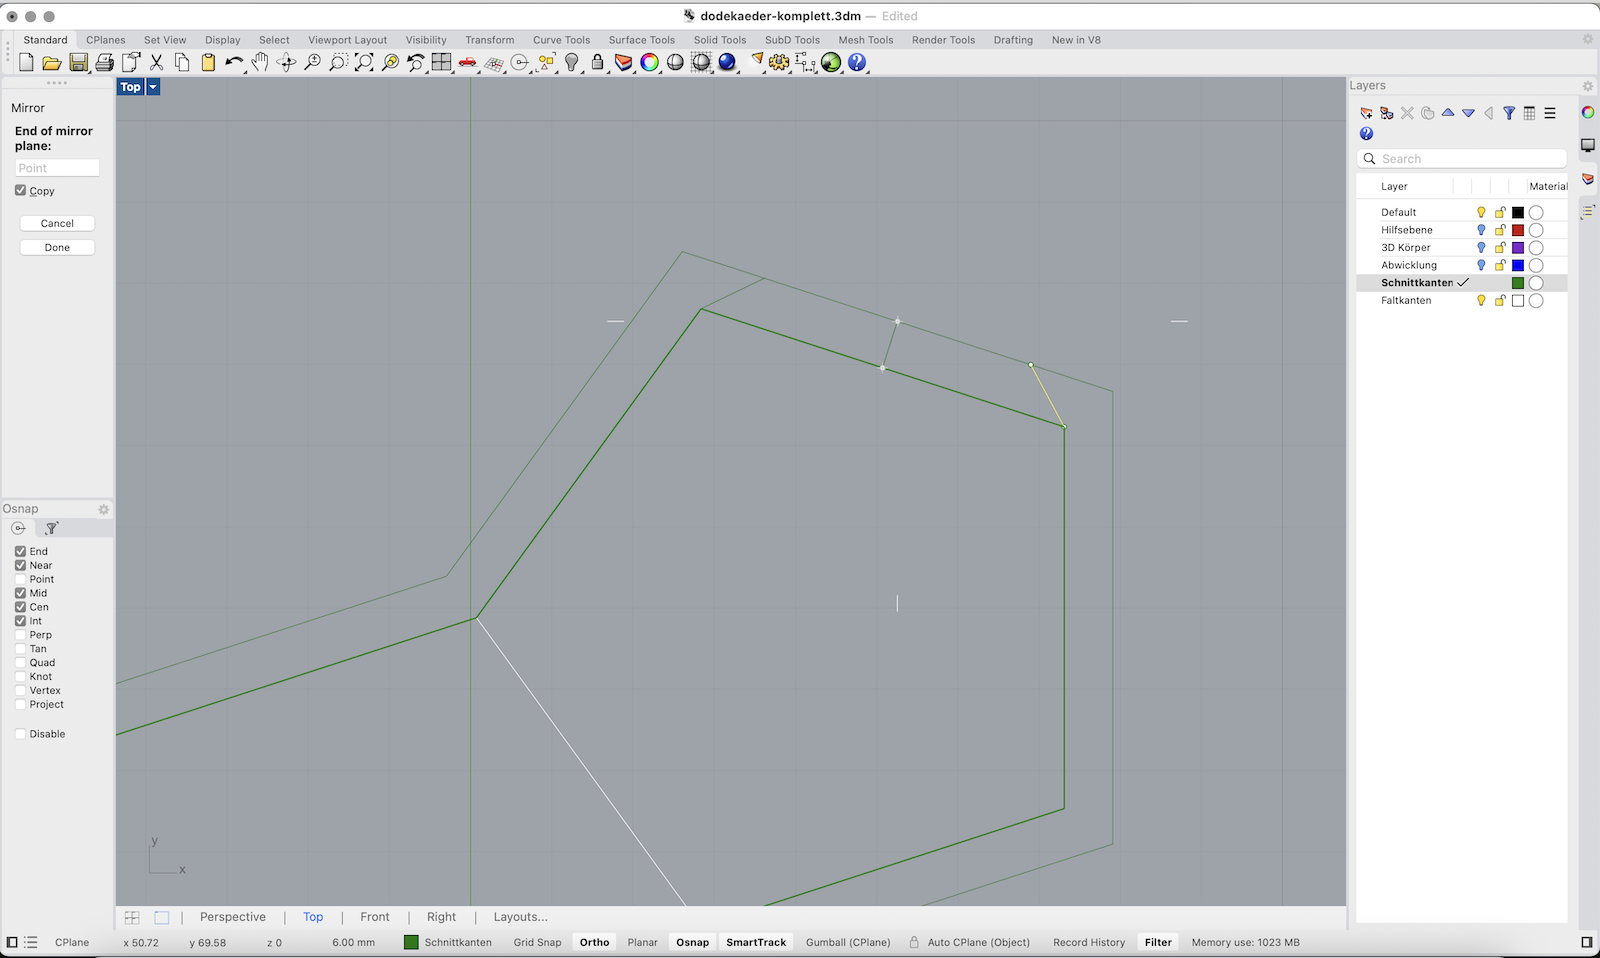Enable the Quad osnap checkbox
The image size is (1600, 958).
point(20,663)
